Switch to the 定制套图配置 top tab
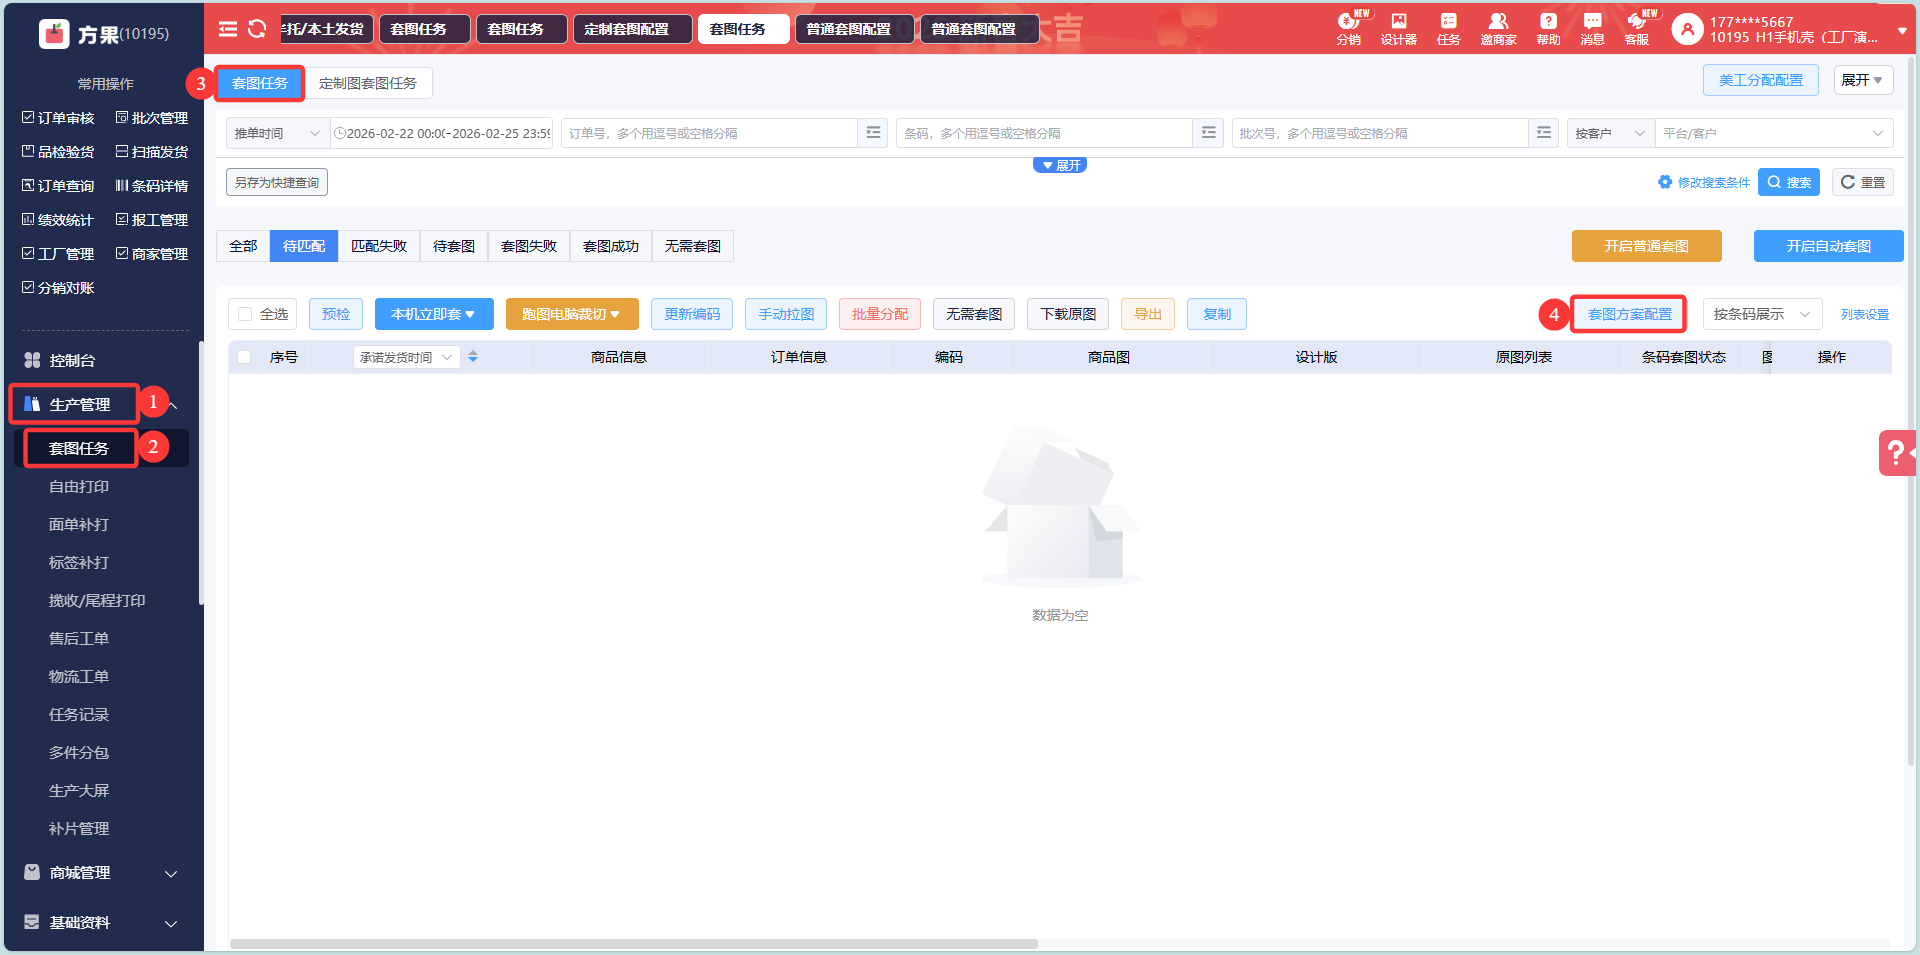 tap(632, 29)
